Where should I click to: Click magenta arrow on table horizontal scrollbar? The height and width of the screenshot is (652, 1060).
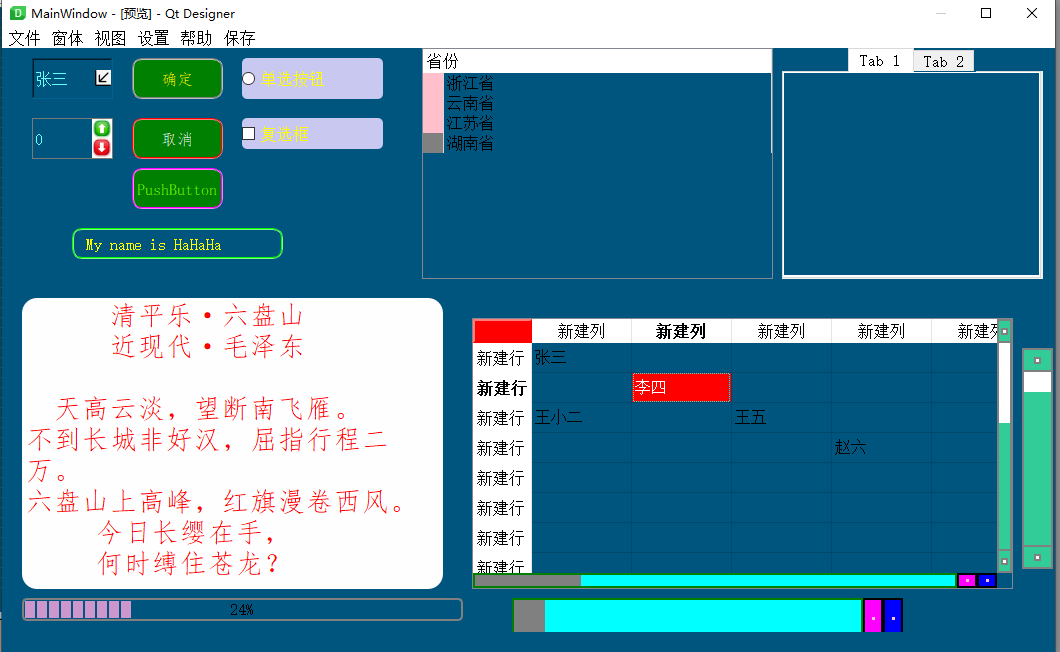pyautogui.click(x=967, y=580)
